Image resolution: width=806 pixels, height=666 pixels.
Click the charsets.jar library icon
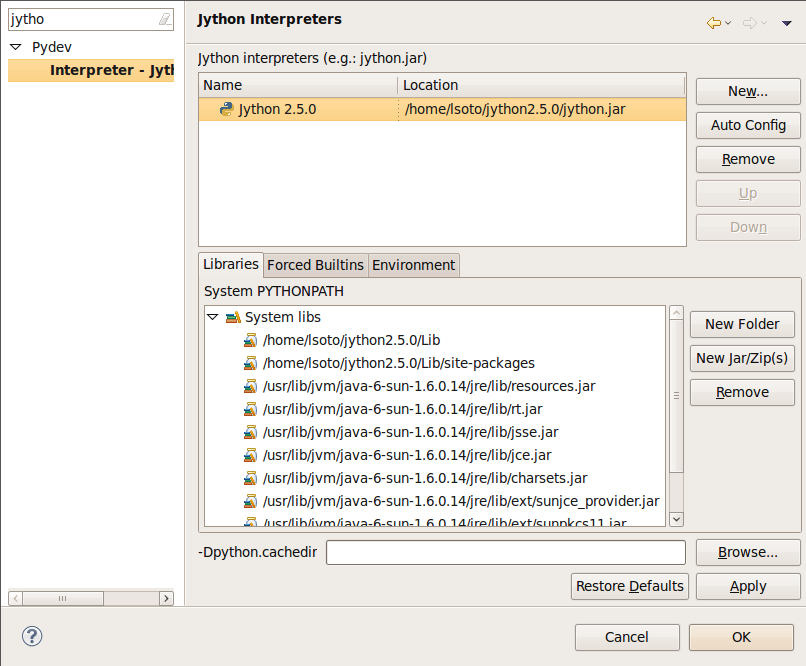point(249,478)
